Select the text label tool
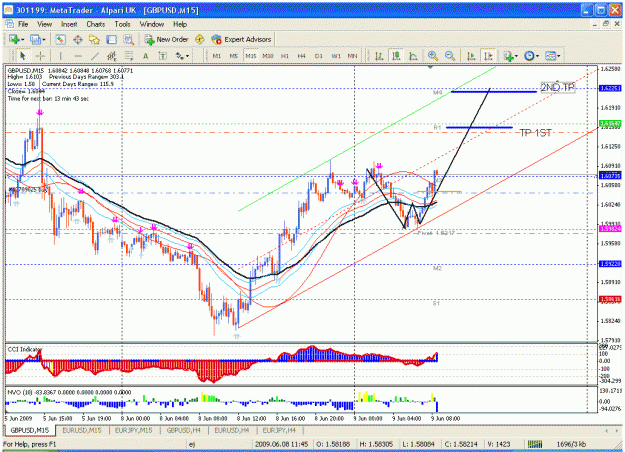 point(162,56)
